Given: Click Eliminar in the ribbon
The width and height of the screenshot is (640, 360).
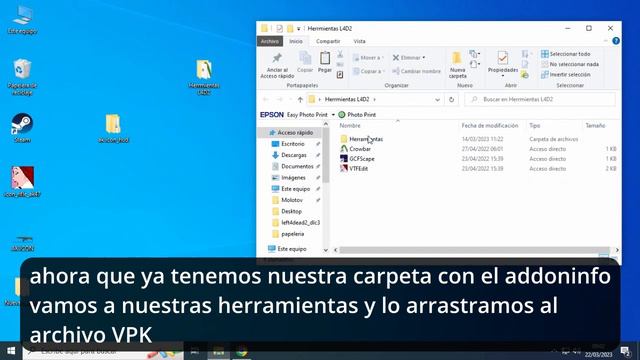Looking at the screenshot, I should pos(409,58).
